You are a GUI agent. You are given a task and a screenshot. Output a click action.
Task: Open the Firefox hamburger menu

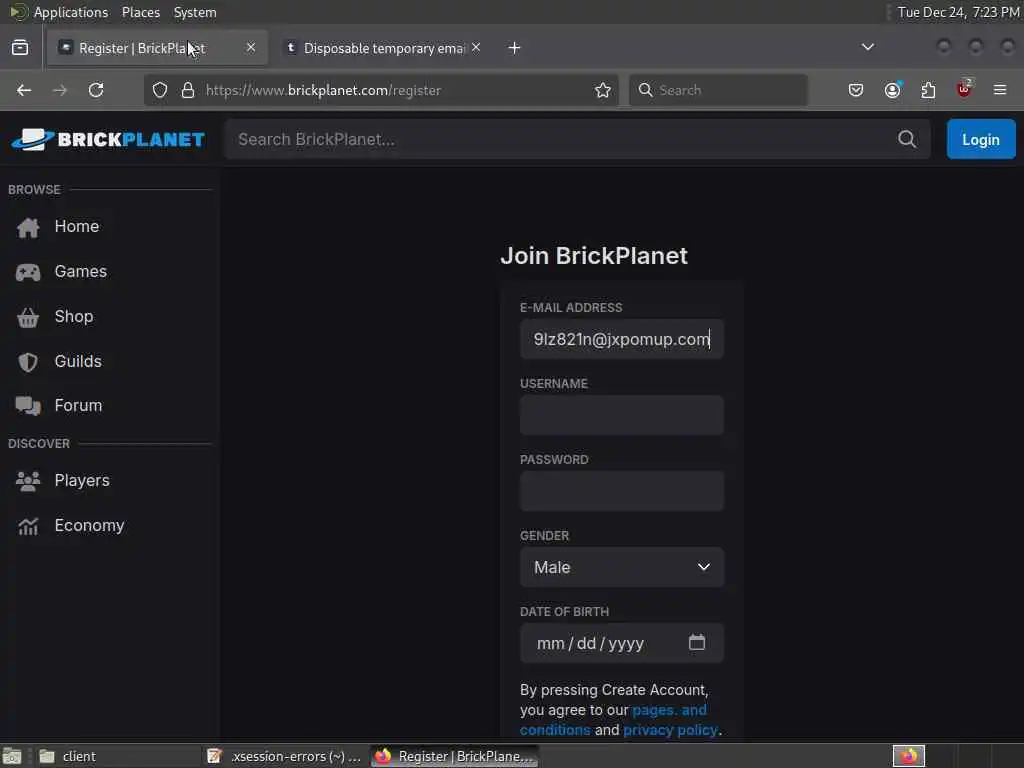click(x=1000, y=90)
